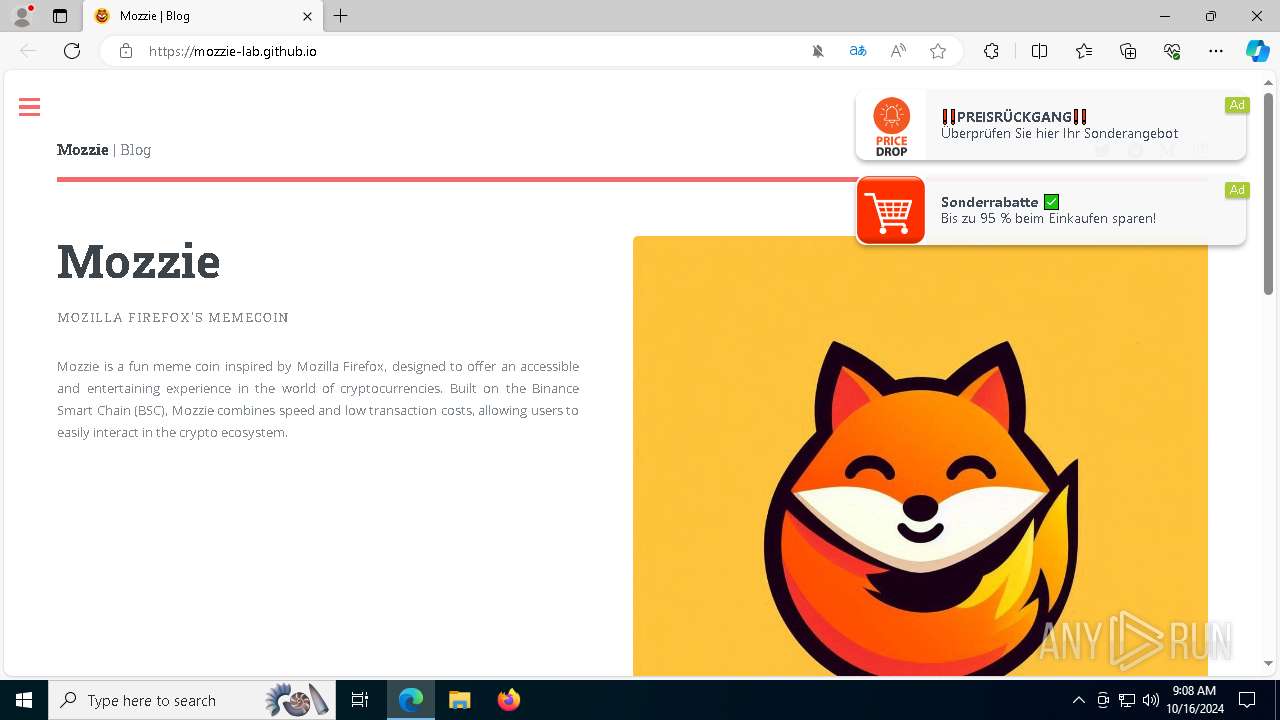Image resolution: width=1280 pixels, height=720 pixels.
Task: View site information lock icon
Action: [126, 51]
